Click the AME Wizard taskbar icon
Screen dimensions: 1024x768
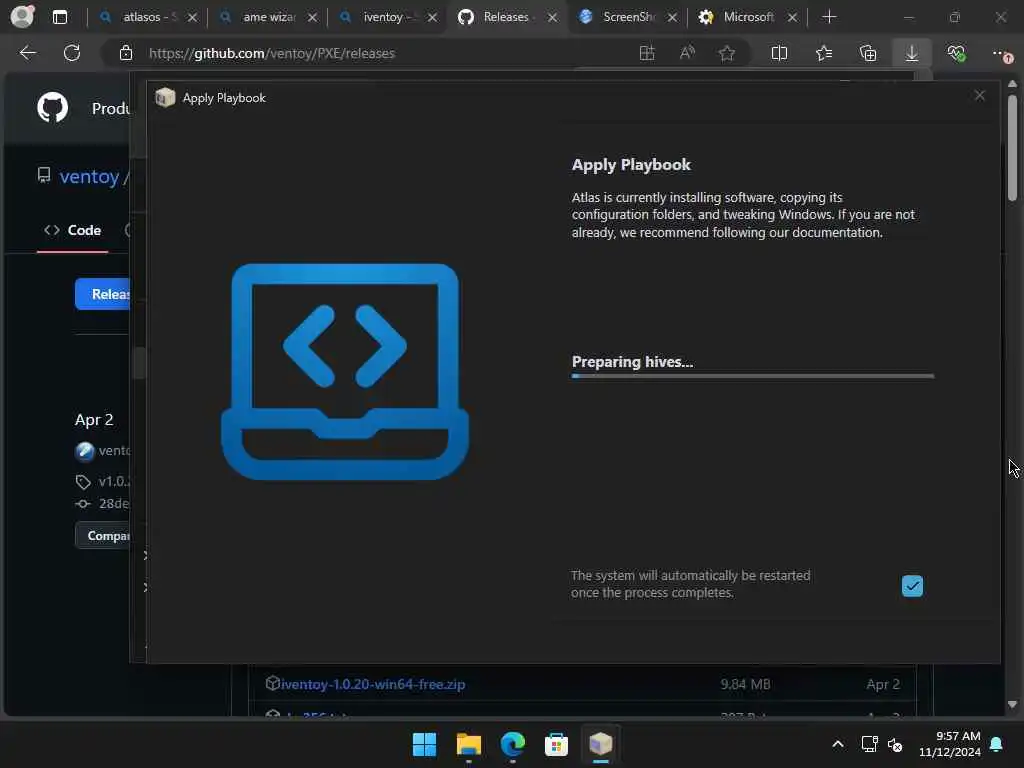[601, 744]
